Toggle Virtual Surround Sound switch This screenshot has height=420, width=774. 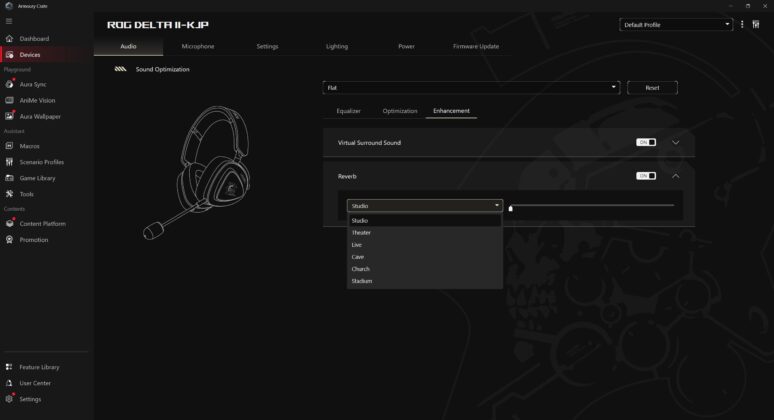coord(646,143)
